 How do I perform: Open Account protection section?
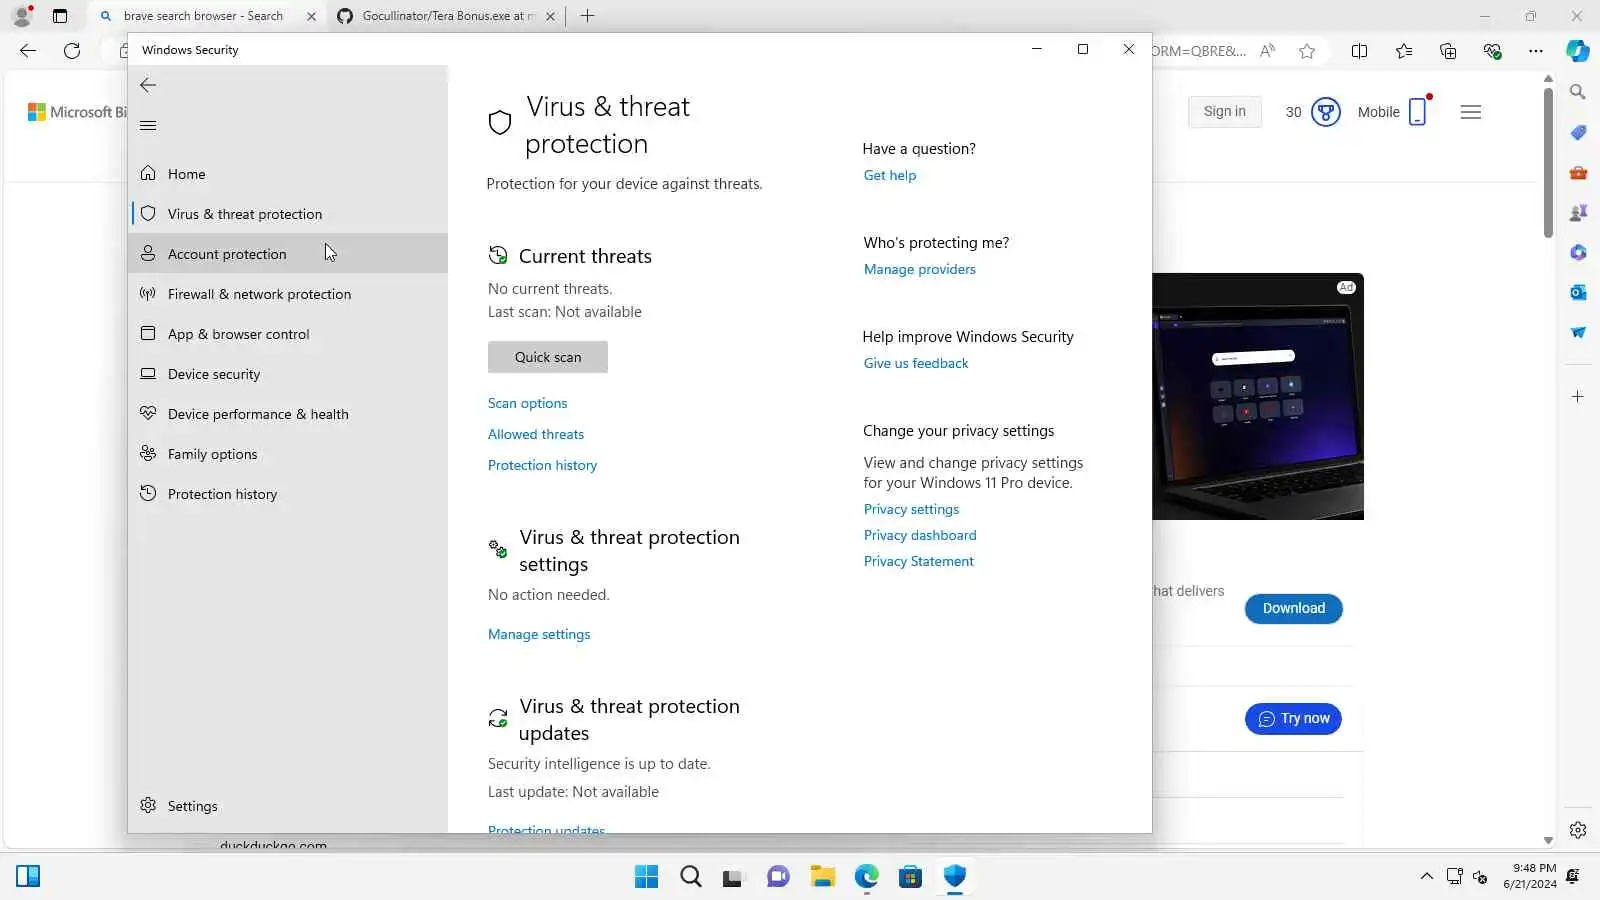click(288, 254)
